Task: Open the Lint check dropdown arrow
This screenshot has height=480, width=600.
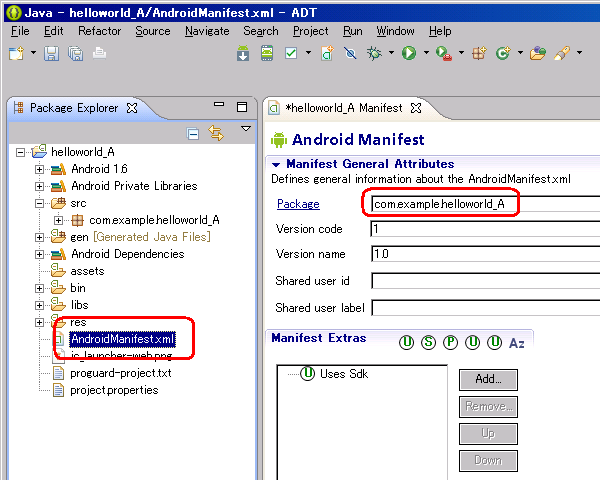Action: click(308, 52)
